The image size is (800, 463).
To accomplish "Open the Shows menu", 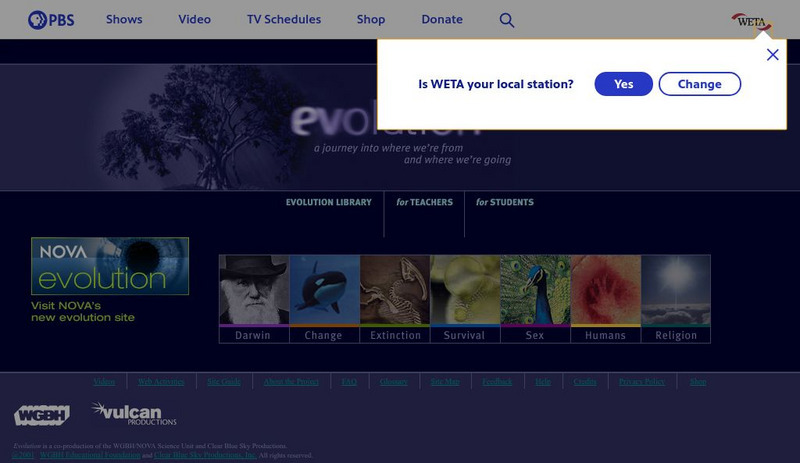I will coord(124,19).
